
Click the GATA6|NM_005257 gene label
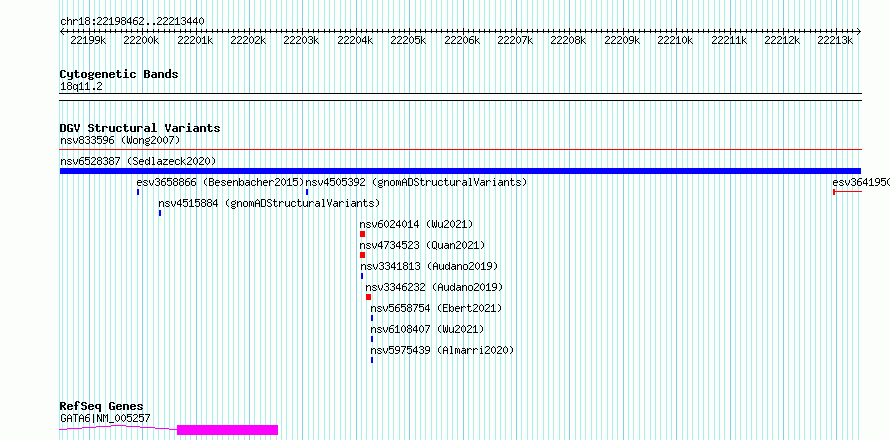pos(105,418)
